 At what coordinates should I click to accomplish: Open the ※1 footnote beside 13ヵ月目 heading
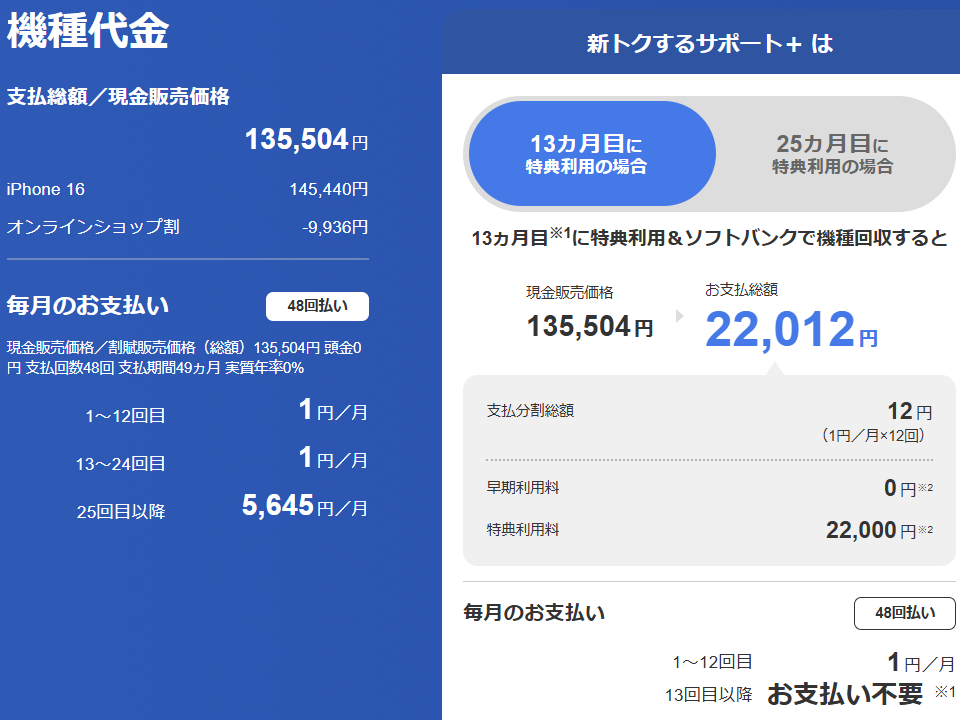click(x=560, y=233)
